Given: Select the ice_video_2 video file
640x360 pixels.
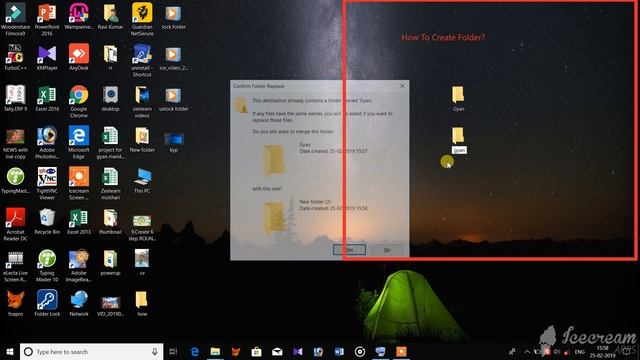Looking at the screenshot, I should (x=173, y=57).
